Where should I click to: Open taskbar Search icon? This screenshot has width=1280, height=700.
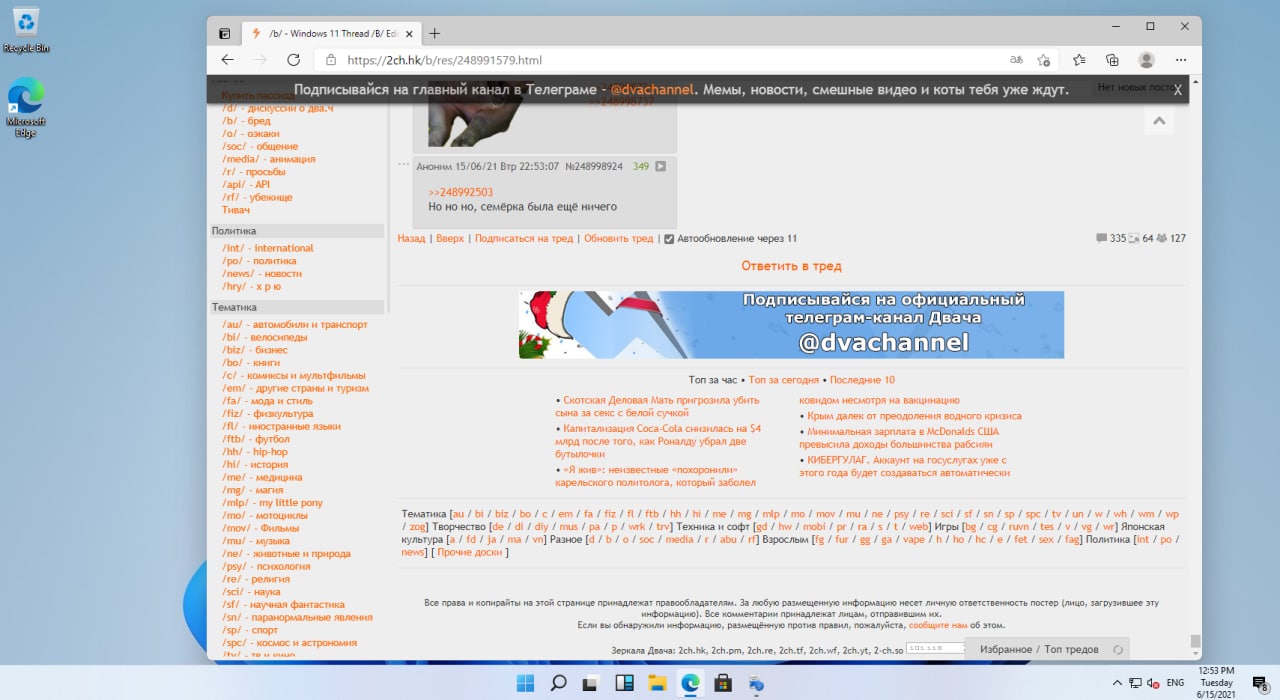pyautogui.click(x=558, y=684)
